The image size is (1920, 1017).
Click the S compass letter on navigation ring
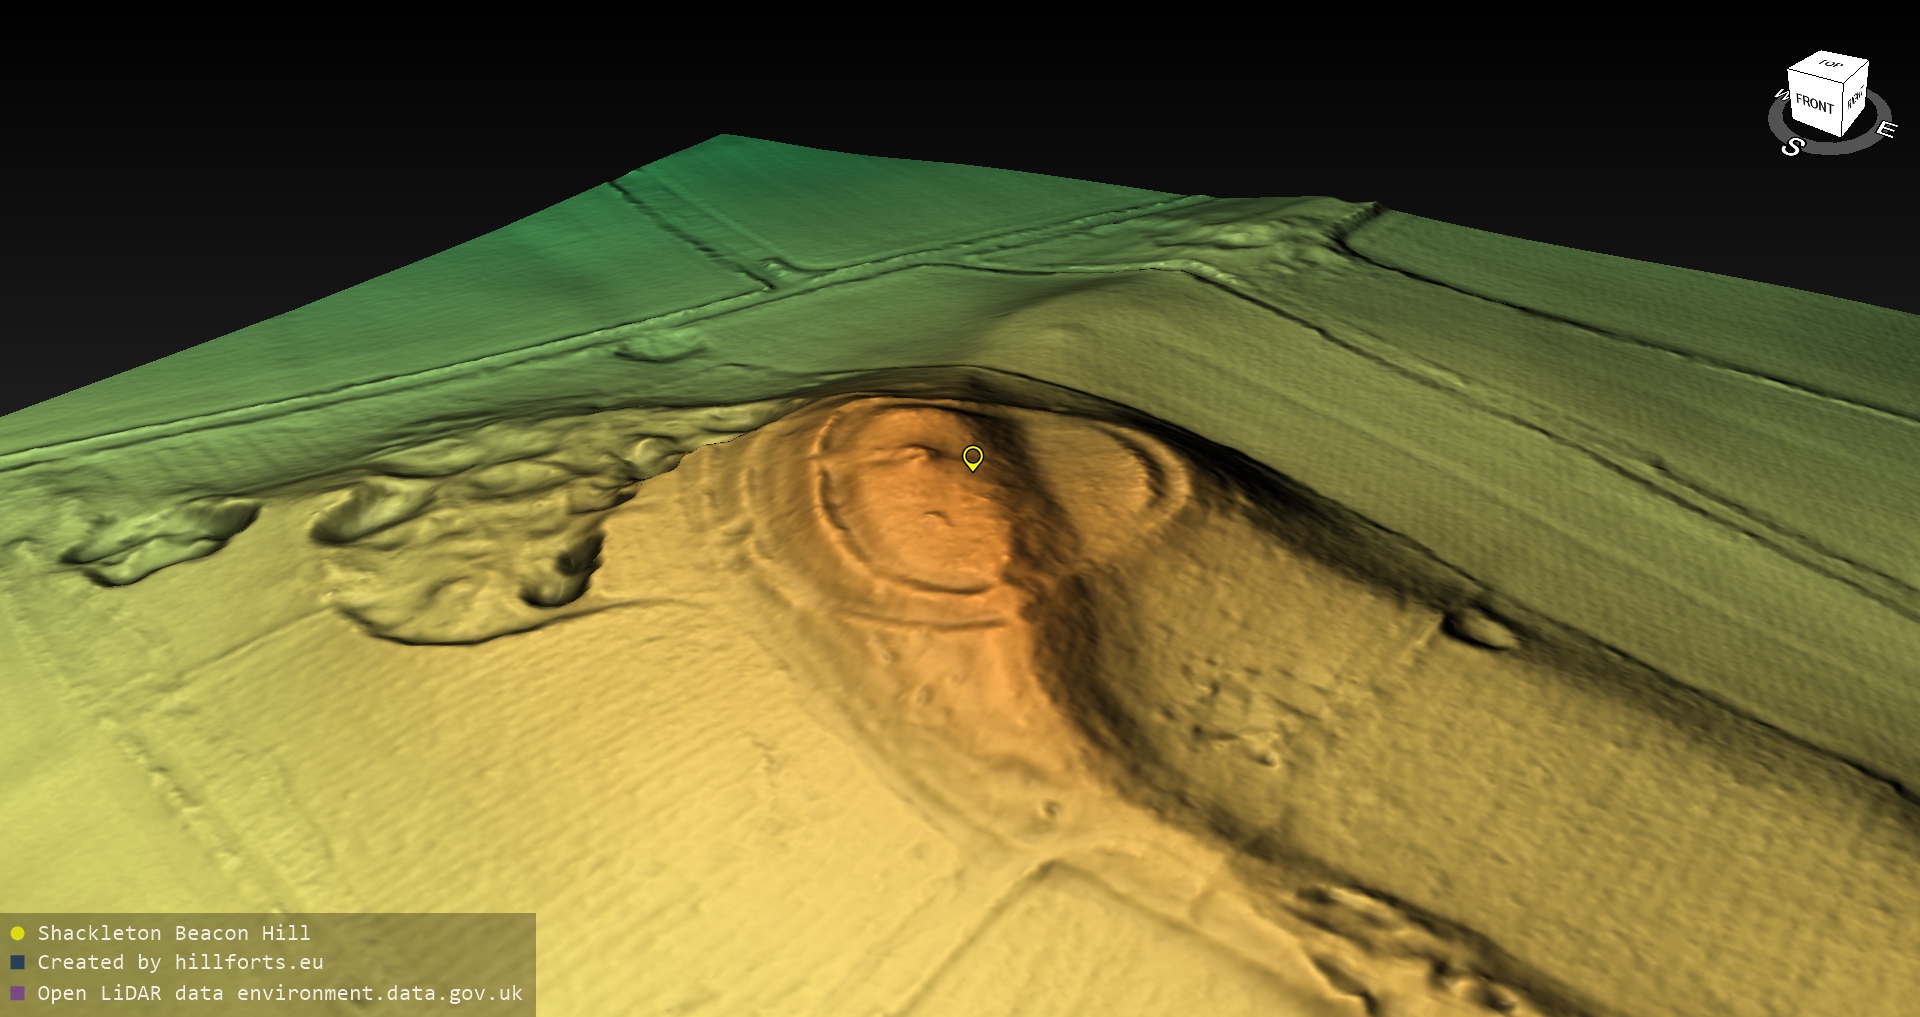point(1792,147)
